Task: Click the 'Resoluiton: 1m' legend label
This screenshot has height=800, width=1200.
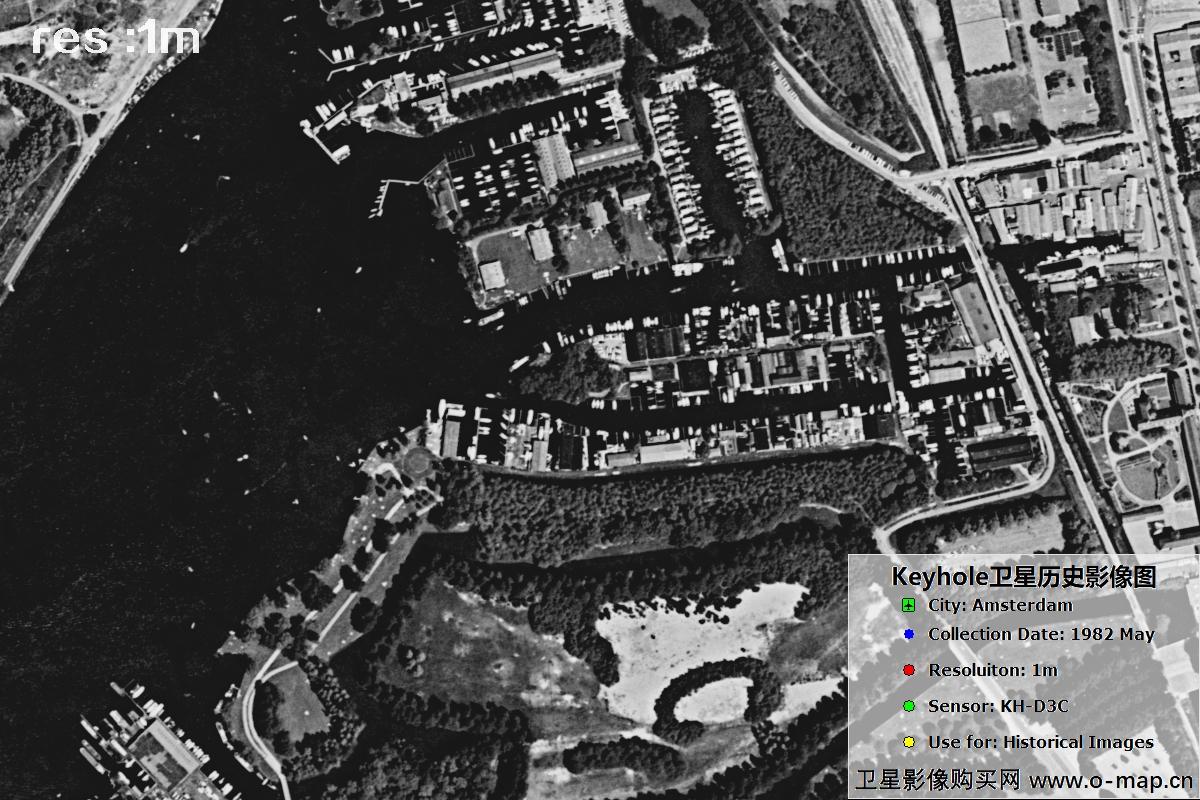Action: pyautogui.click(x=992, y=670)
